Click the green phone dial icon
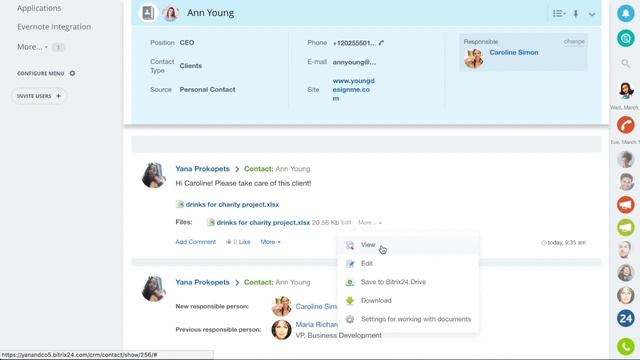The image size is (640, 360). pos(625,347)
